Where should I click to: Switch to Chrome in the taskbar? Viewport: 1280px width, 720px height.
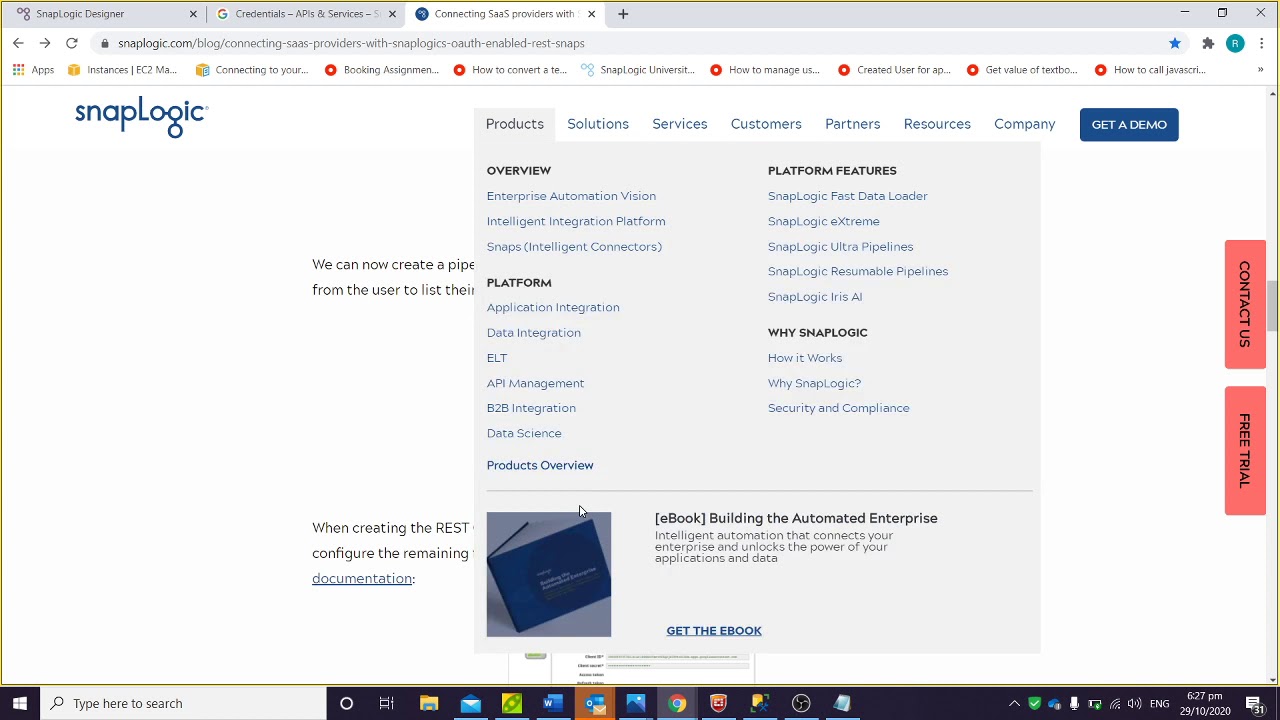677,703
